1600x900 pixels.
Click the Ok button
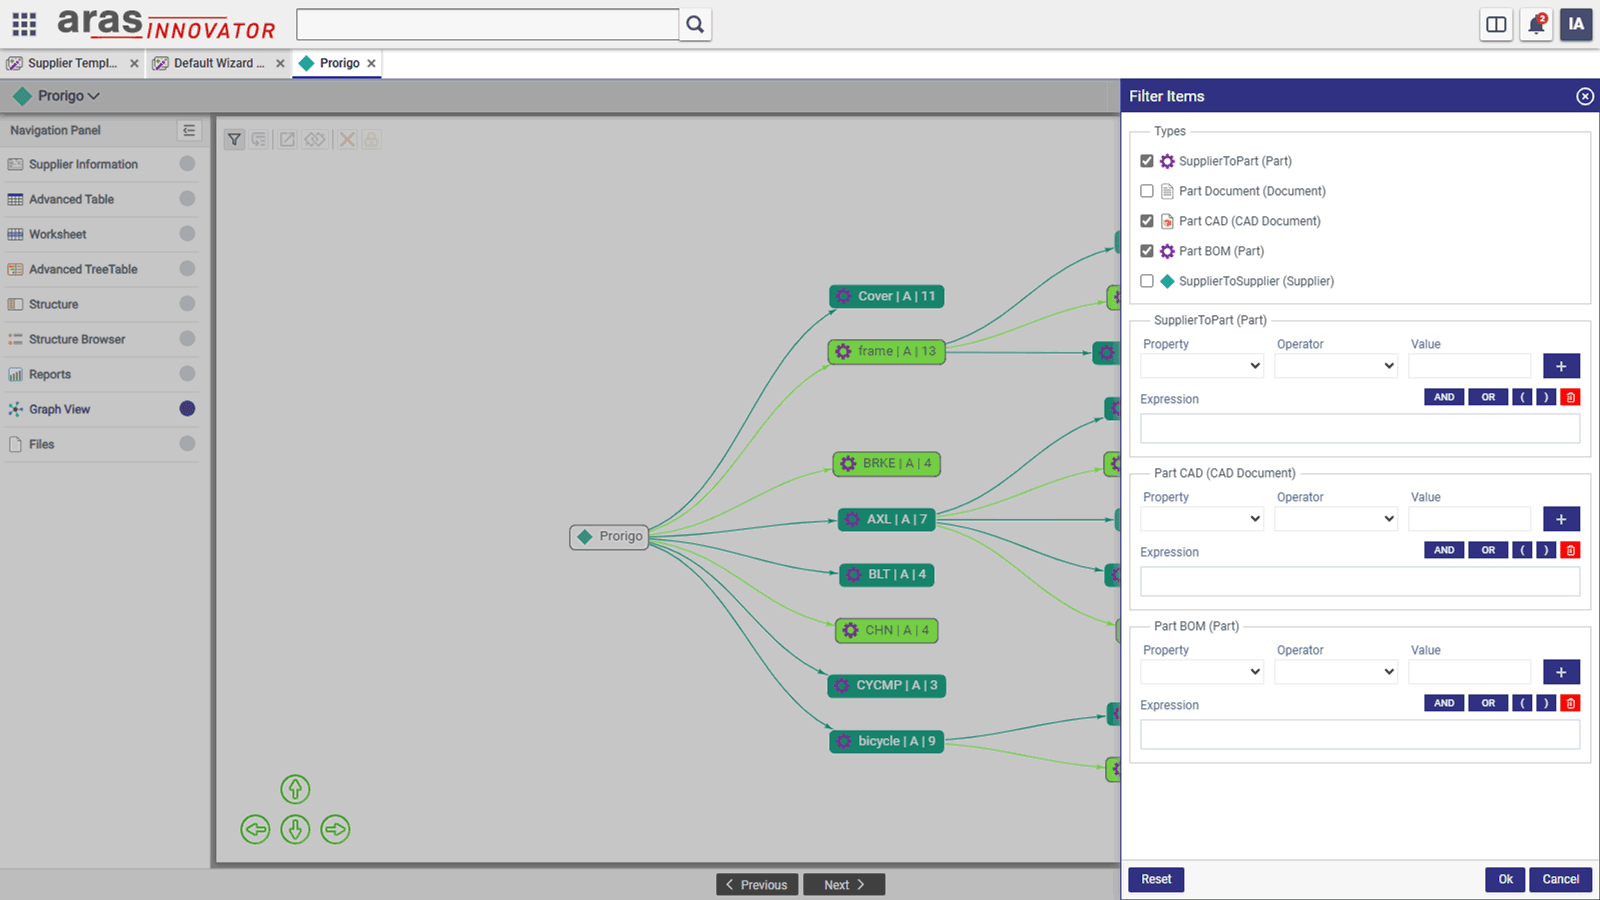pos(1505,879)
